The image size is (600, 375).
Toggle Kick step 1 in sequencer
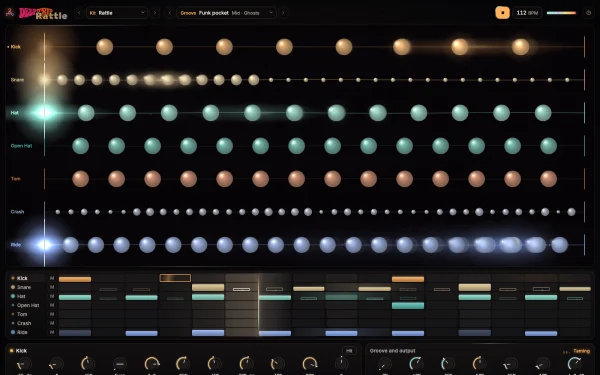coord(75,279)
